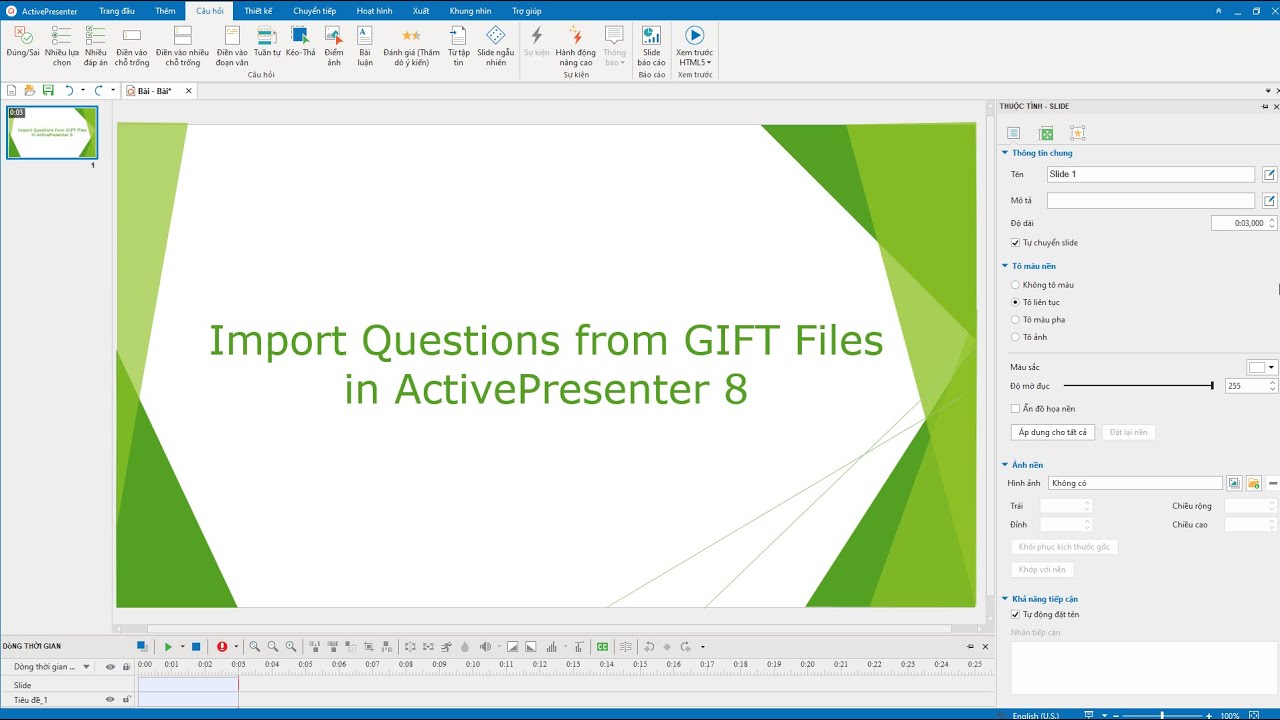Collapse Ảnh nền section
This screenshot has width=1280, height=720.
(x=1005, y=465)
